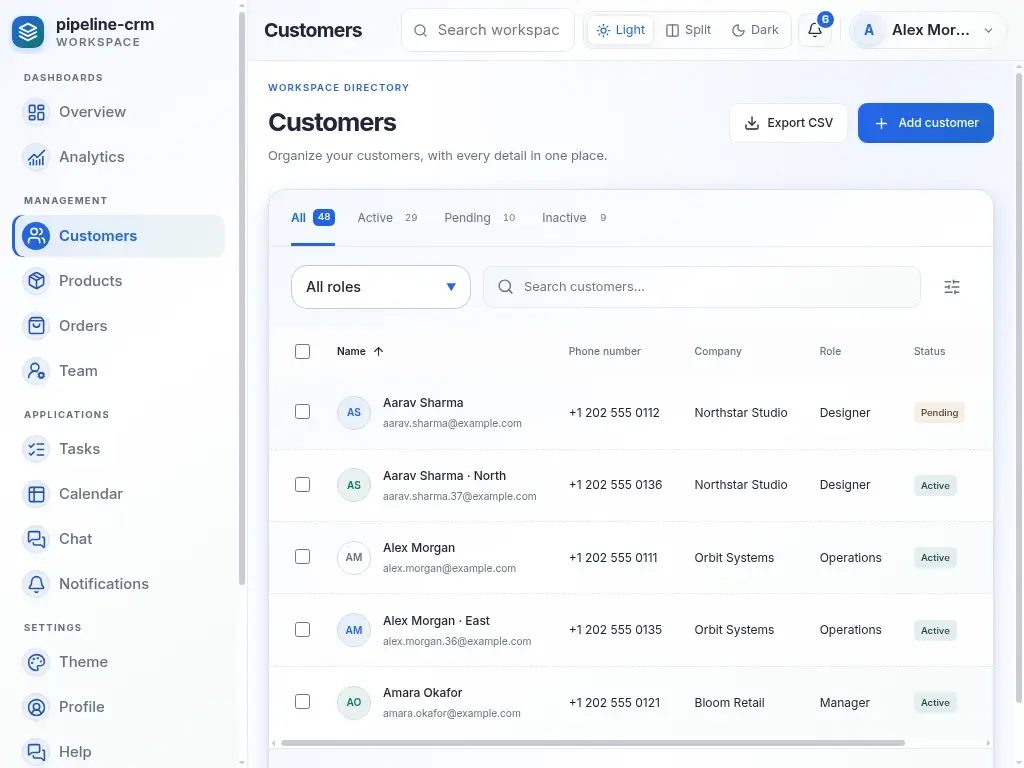The image size is (1024, 768).
Task: Go to Orders in sidebar menu
Action: (118, 326)
